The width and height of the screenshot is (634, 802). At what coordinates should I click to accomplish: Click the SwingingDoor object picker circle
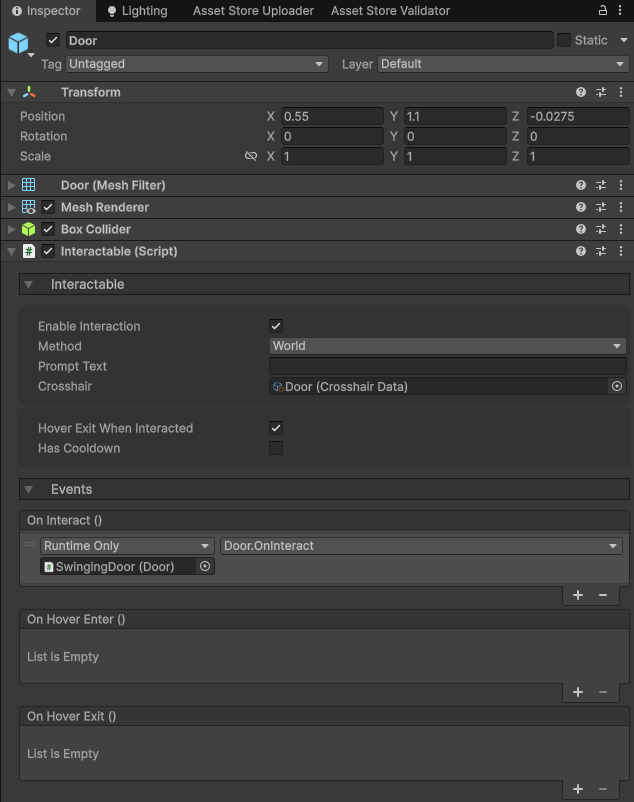point(205,566)
